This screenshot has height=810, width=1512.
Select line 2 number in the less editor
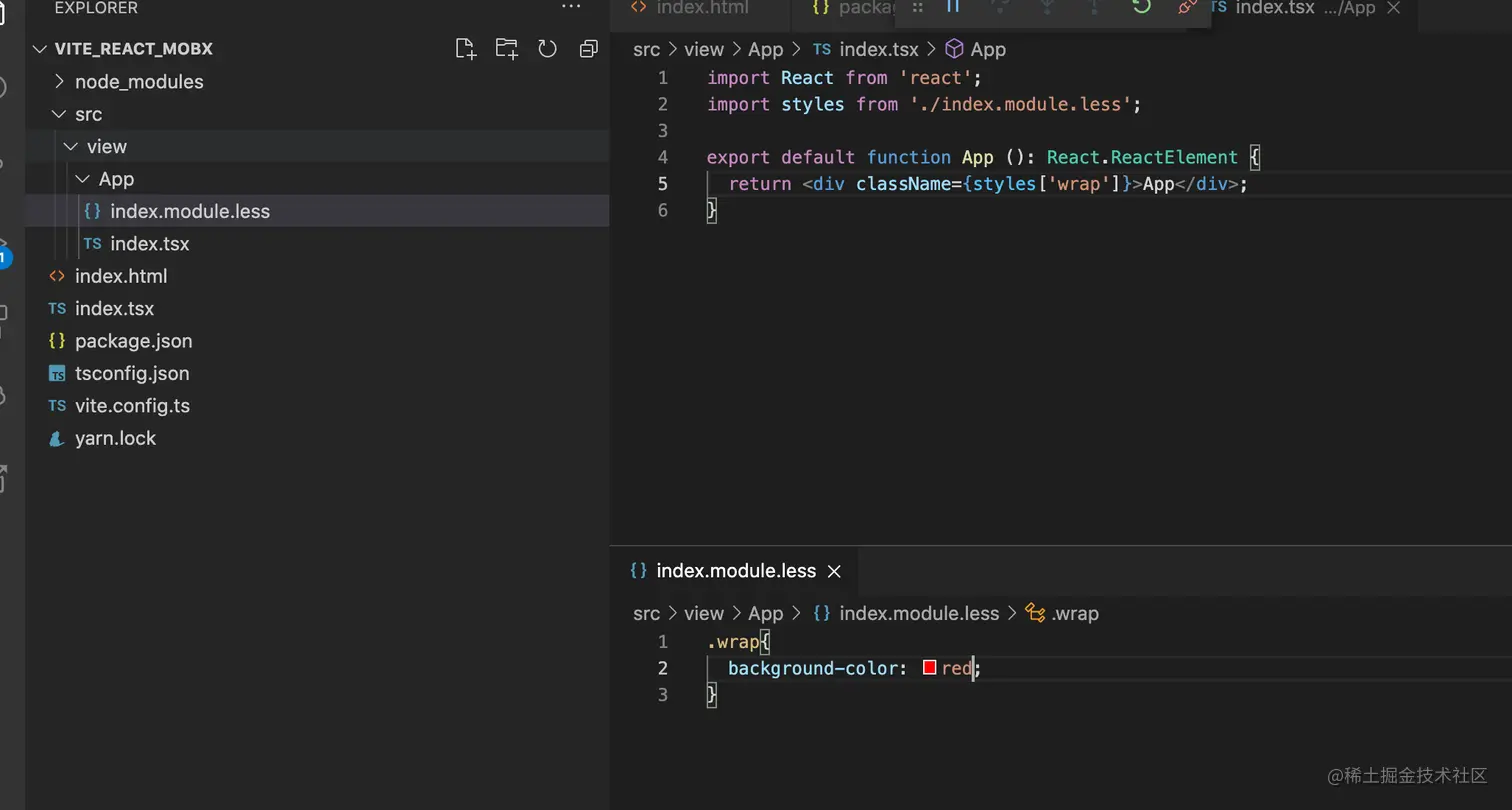click(662, 668)
